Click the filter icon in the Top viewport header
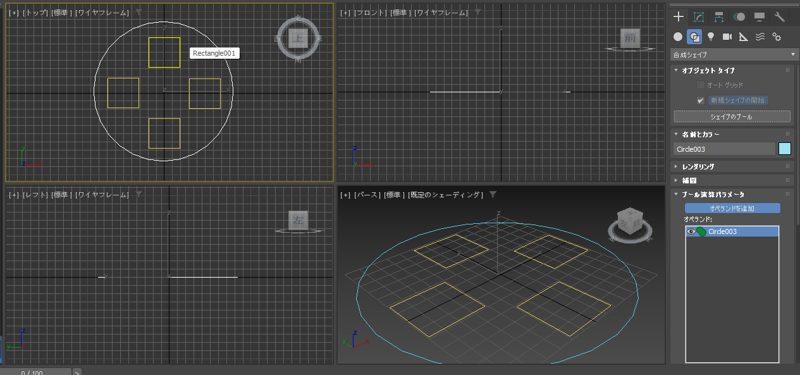Image resolution: width=800 pixels, height=375 pixels. pyautogui.click(x=139, y=12)
